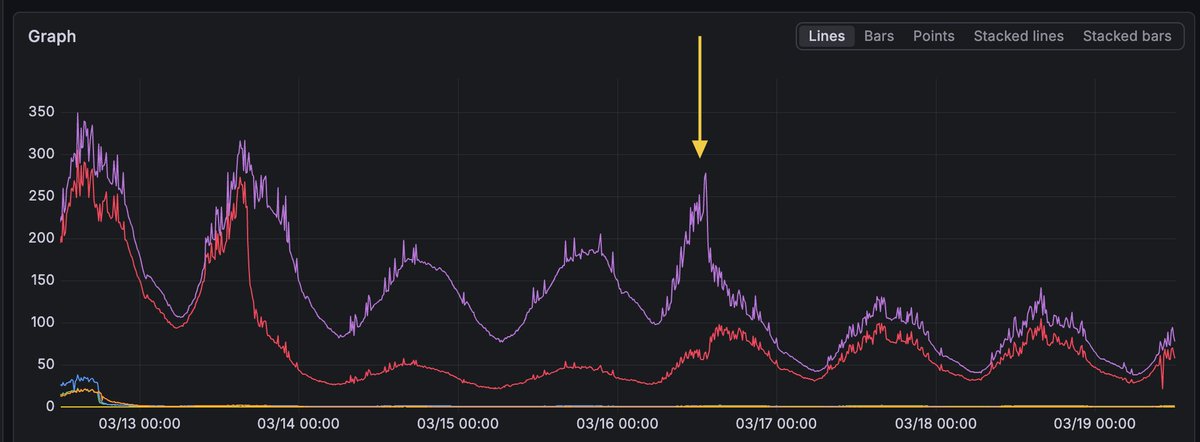The height and width of the screenshot is (442, 1200).
Task: Click the 50 y-axis value
Action: [x=44, y=364]
